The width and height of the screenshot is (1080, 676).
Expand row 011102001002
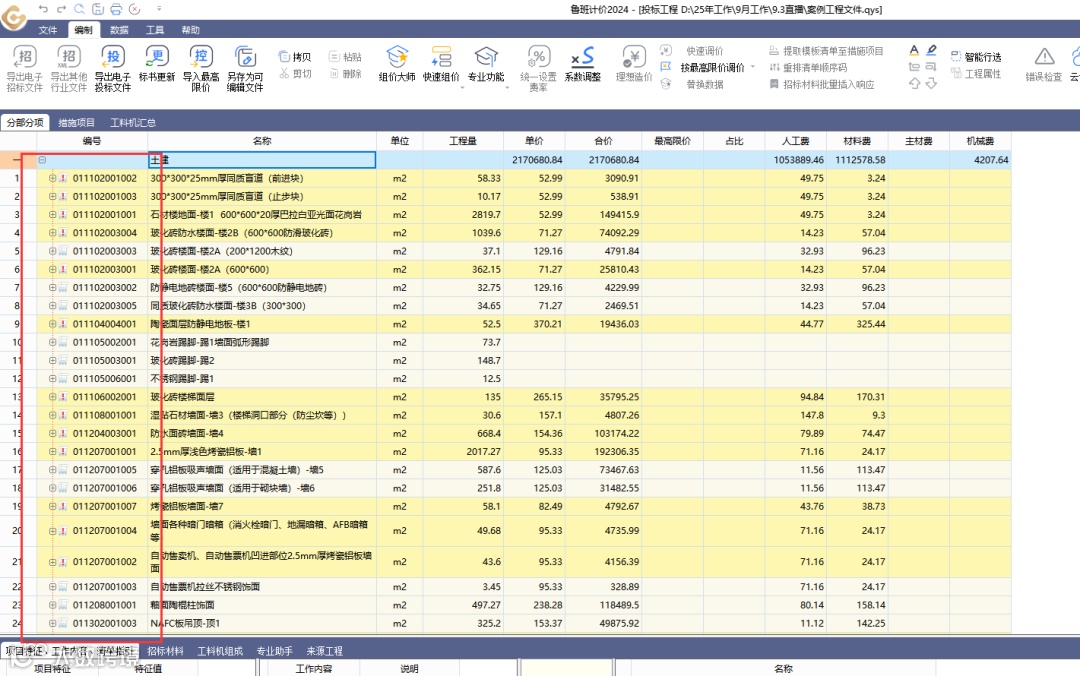52,178
